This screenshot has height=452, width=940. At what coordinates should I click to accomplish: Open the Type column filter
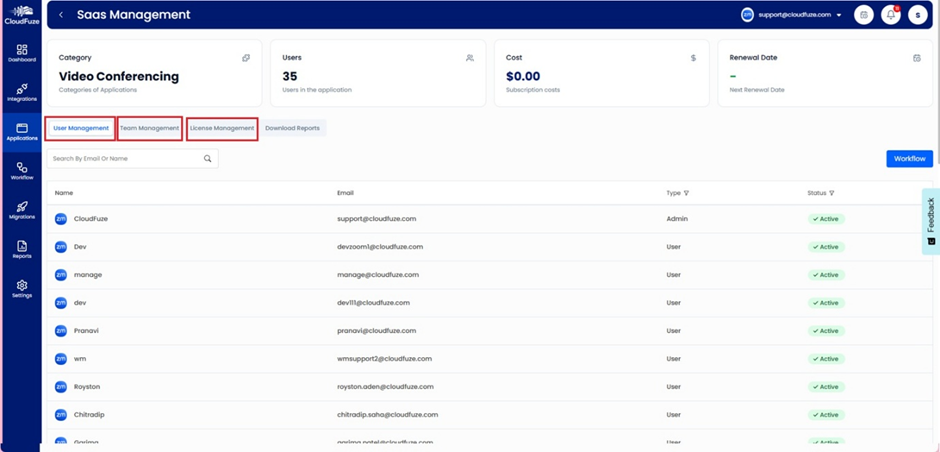click(x=686, y=193)
